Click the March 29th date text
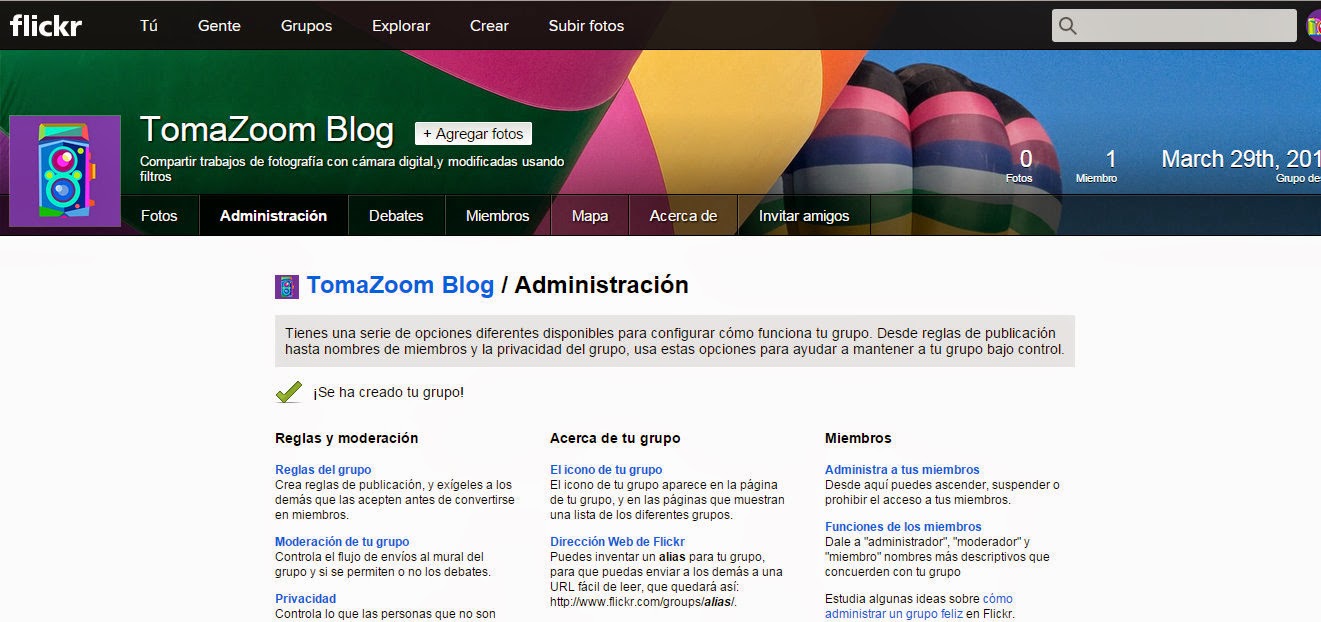The height and width of the screenshot is (622, 1321). 1241,159
